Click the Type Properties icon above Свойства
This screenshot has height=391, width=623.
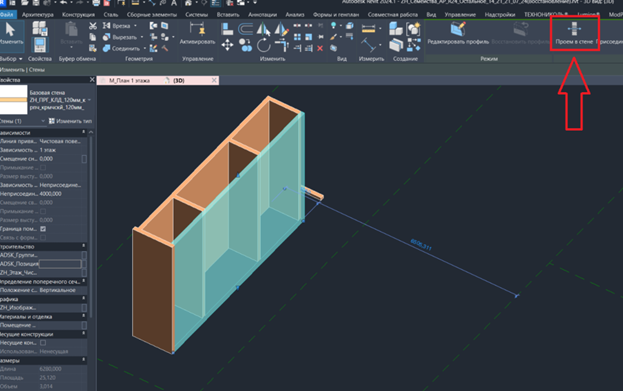[40, 29]
